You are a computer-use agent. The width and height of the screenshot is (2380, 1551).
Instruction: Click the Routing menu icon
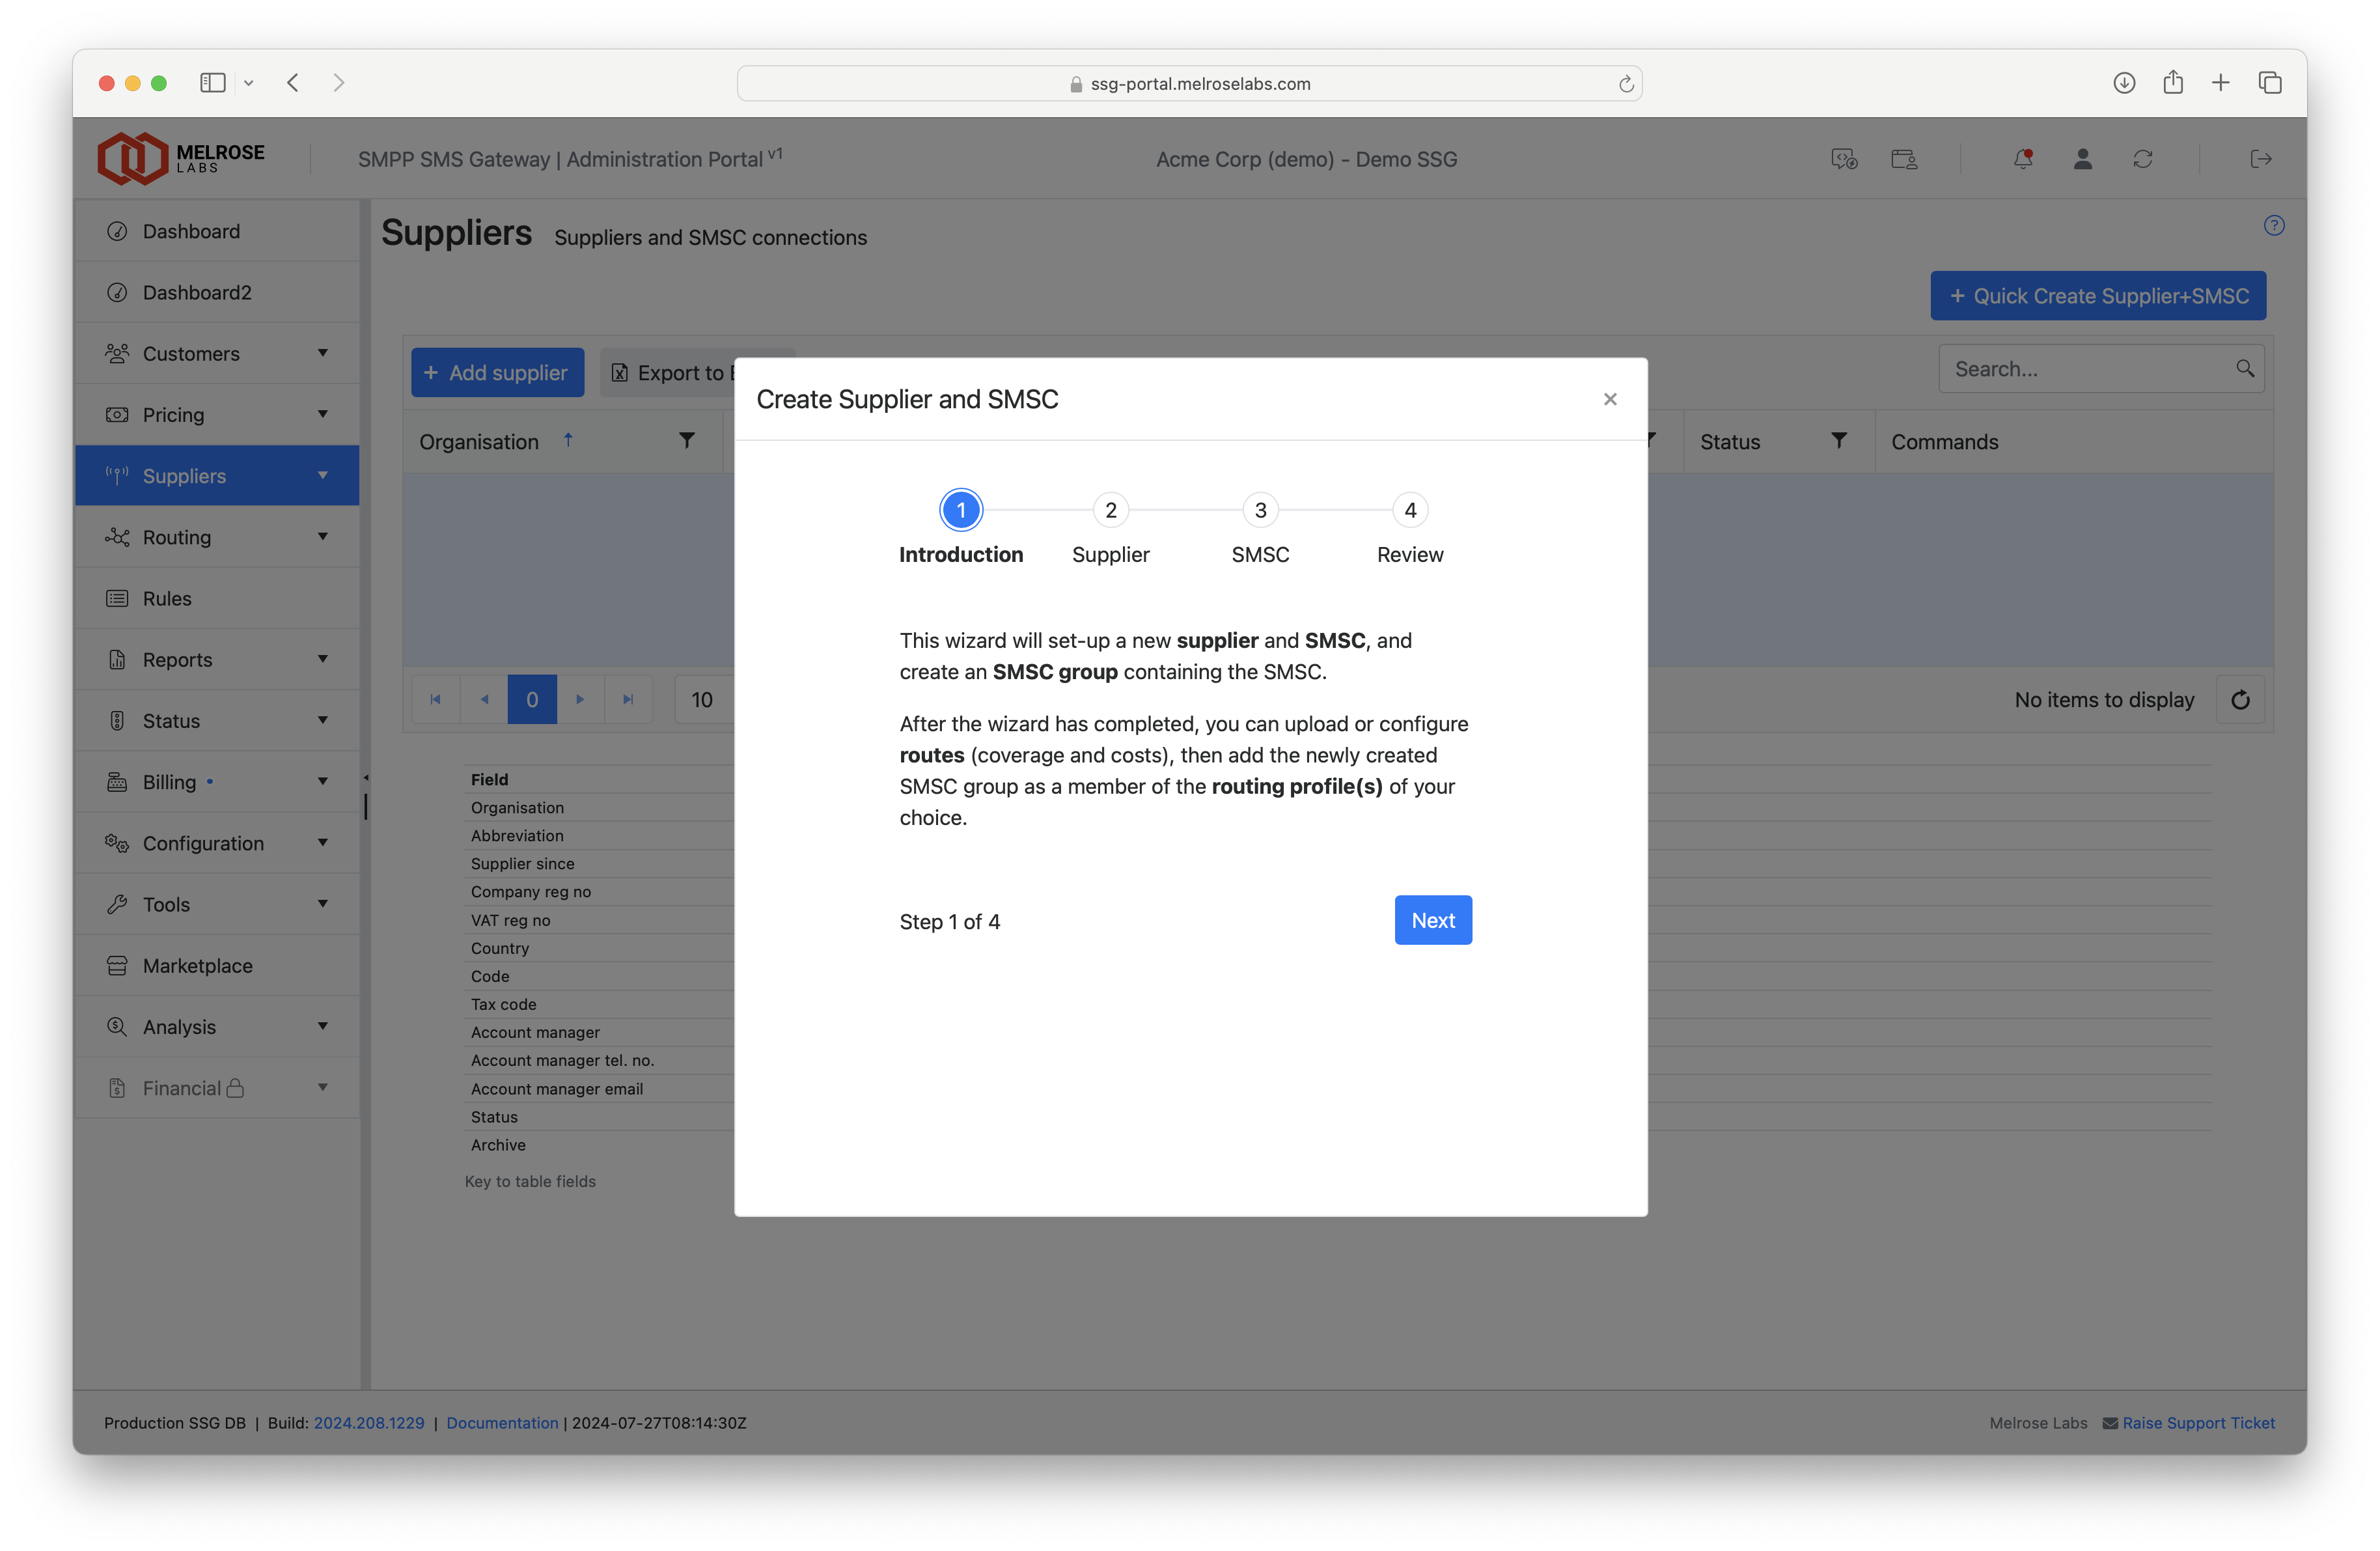[x=117, y=536]
